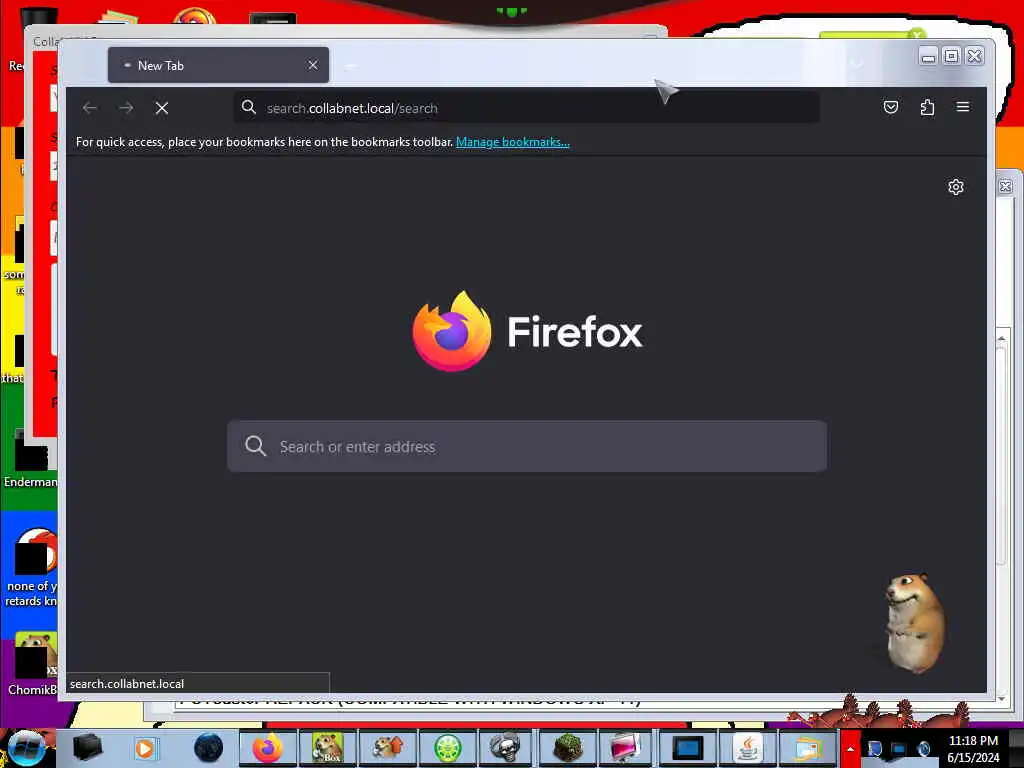This screenshot has width=1024, height=768.
Task: Click the magnifier icon in the address bar
Action: (249, 107)
